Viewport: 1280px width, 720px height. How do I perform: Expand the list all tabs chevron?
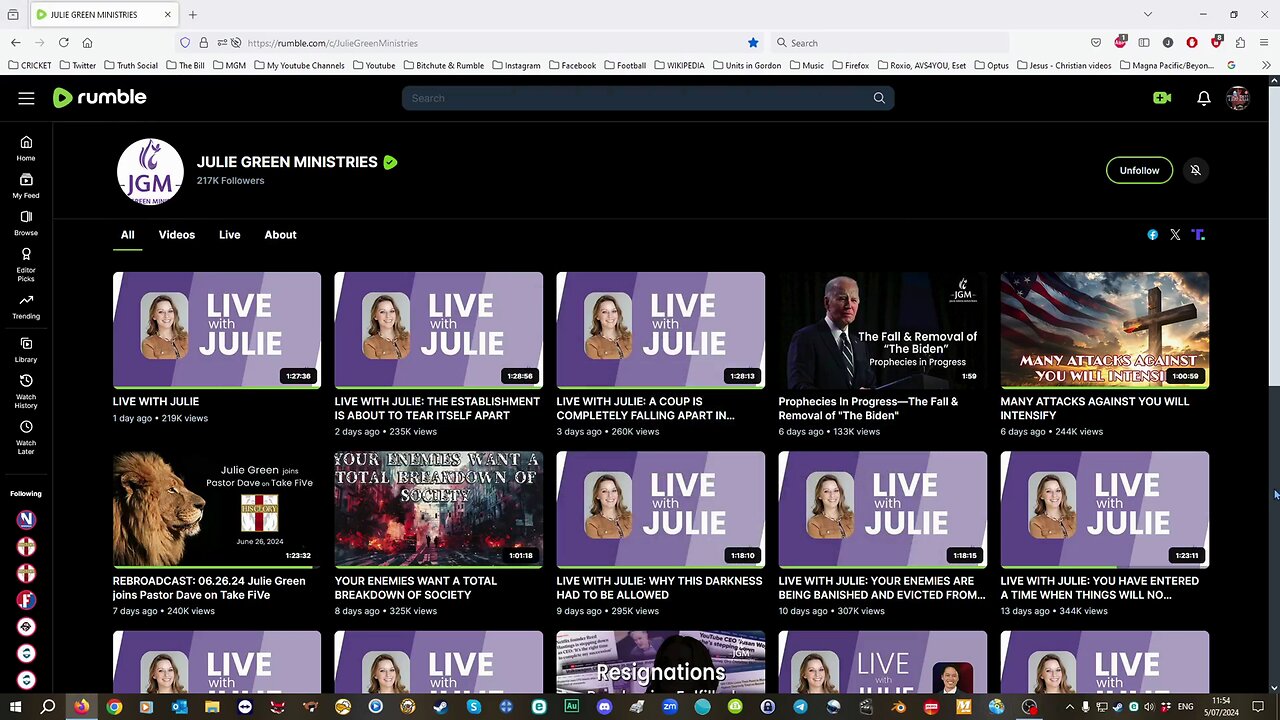point(1147,15)
